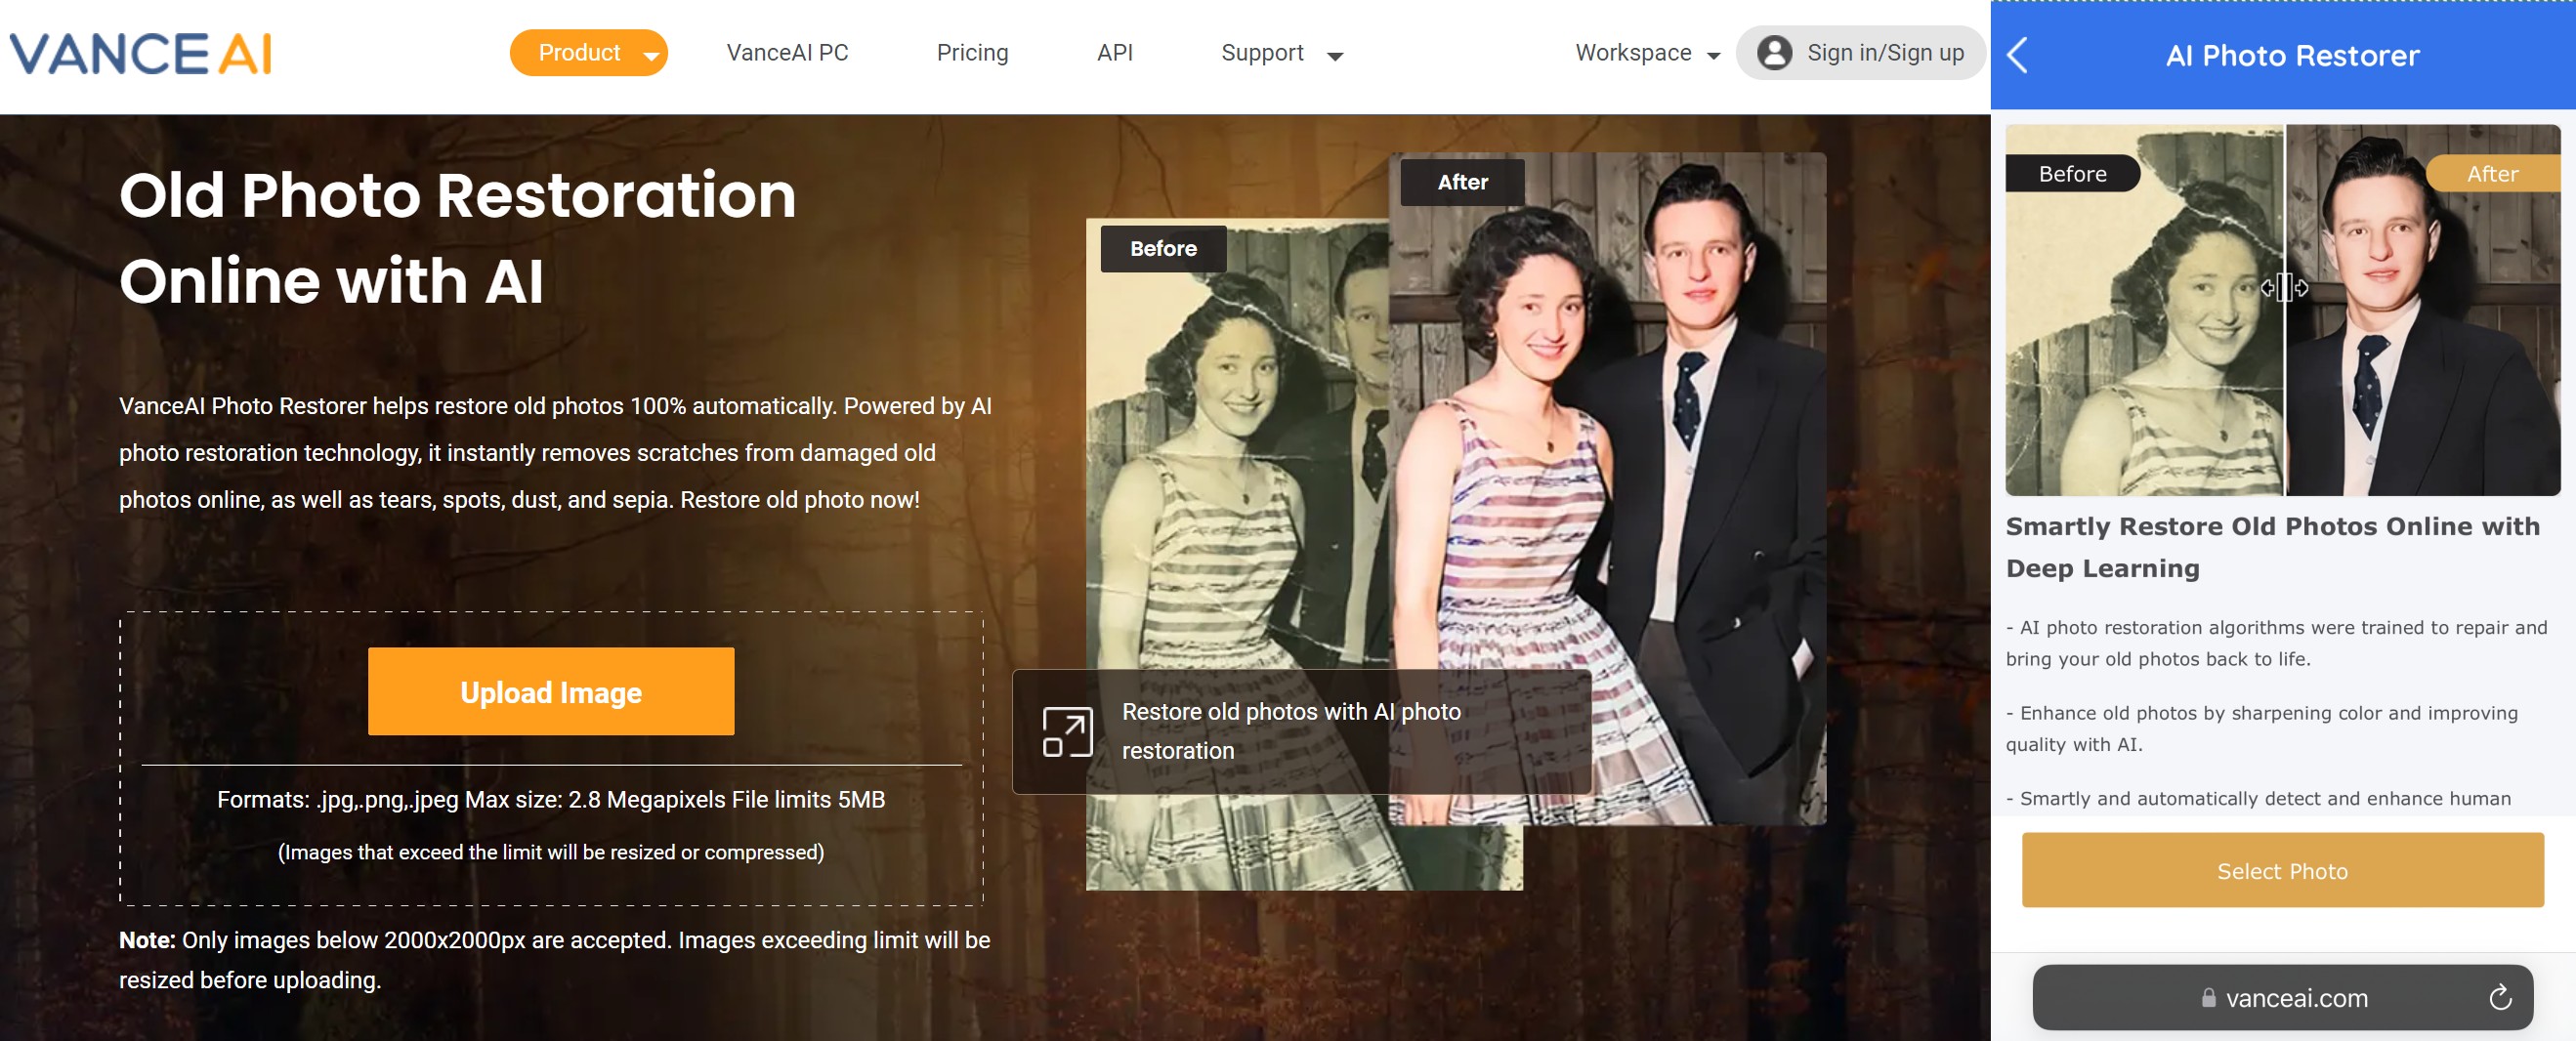Click the 'Old Photo Restoration Online with AI' heading
2576x1041 pixels.
pyautogui.click(x=457, y=237)
